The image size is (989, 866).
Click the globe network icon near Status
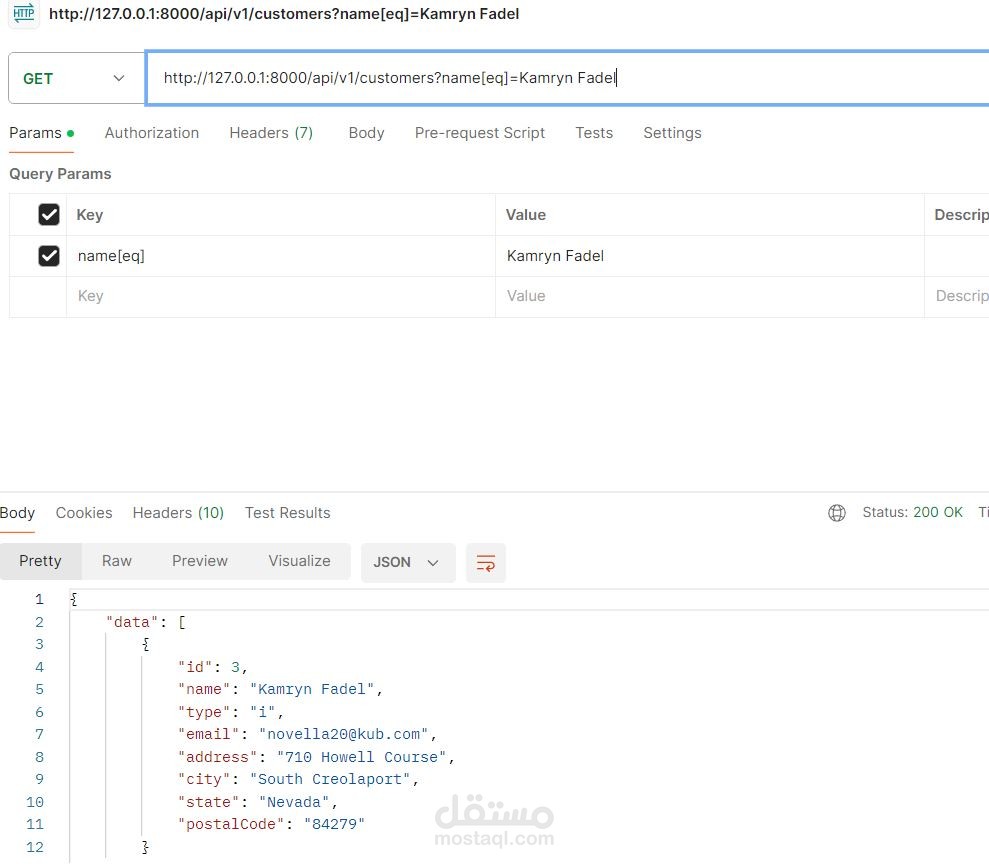[836, 513]
